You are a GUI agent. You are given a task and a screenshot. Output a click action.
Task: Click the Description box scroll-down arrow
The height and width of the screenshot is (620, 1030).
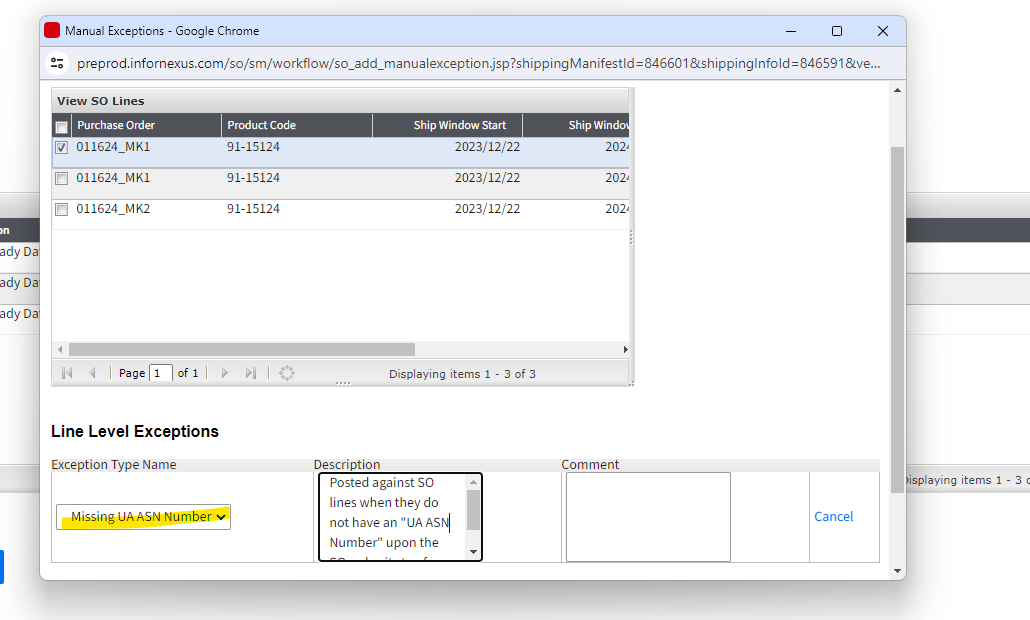(x=474, y=552)
